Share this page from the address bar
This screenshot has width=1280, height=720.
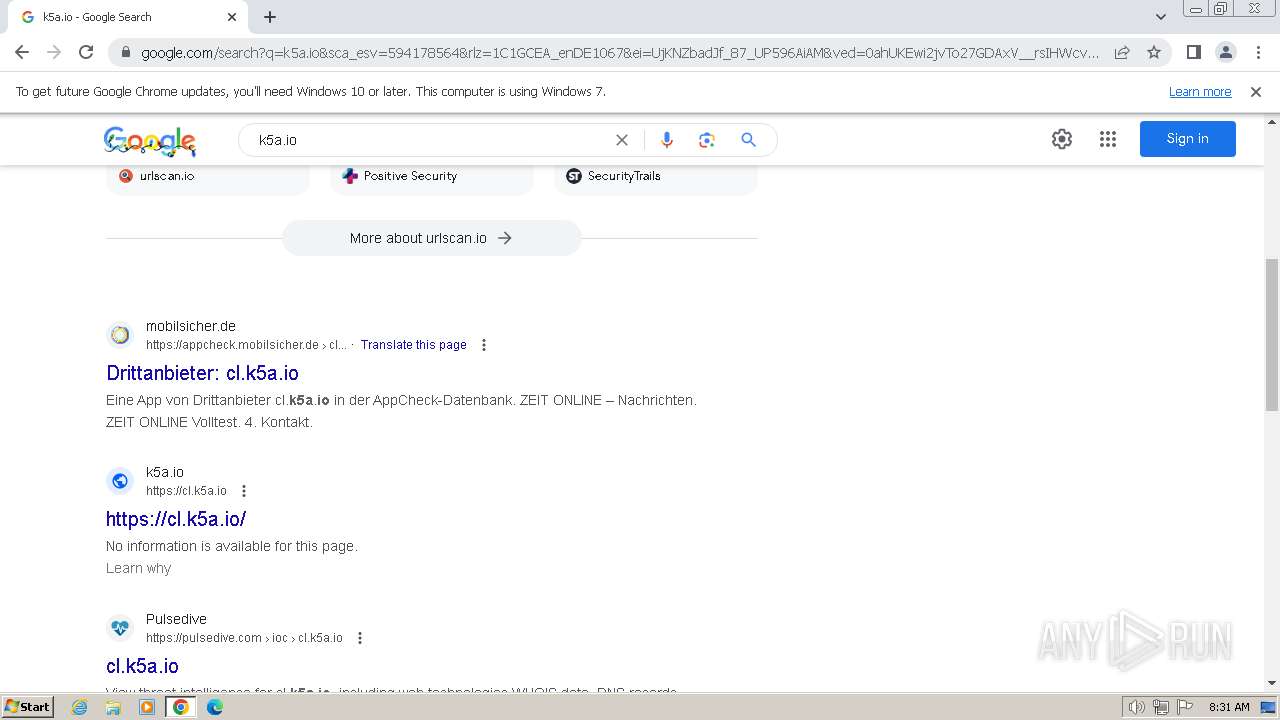1122,52
